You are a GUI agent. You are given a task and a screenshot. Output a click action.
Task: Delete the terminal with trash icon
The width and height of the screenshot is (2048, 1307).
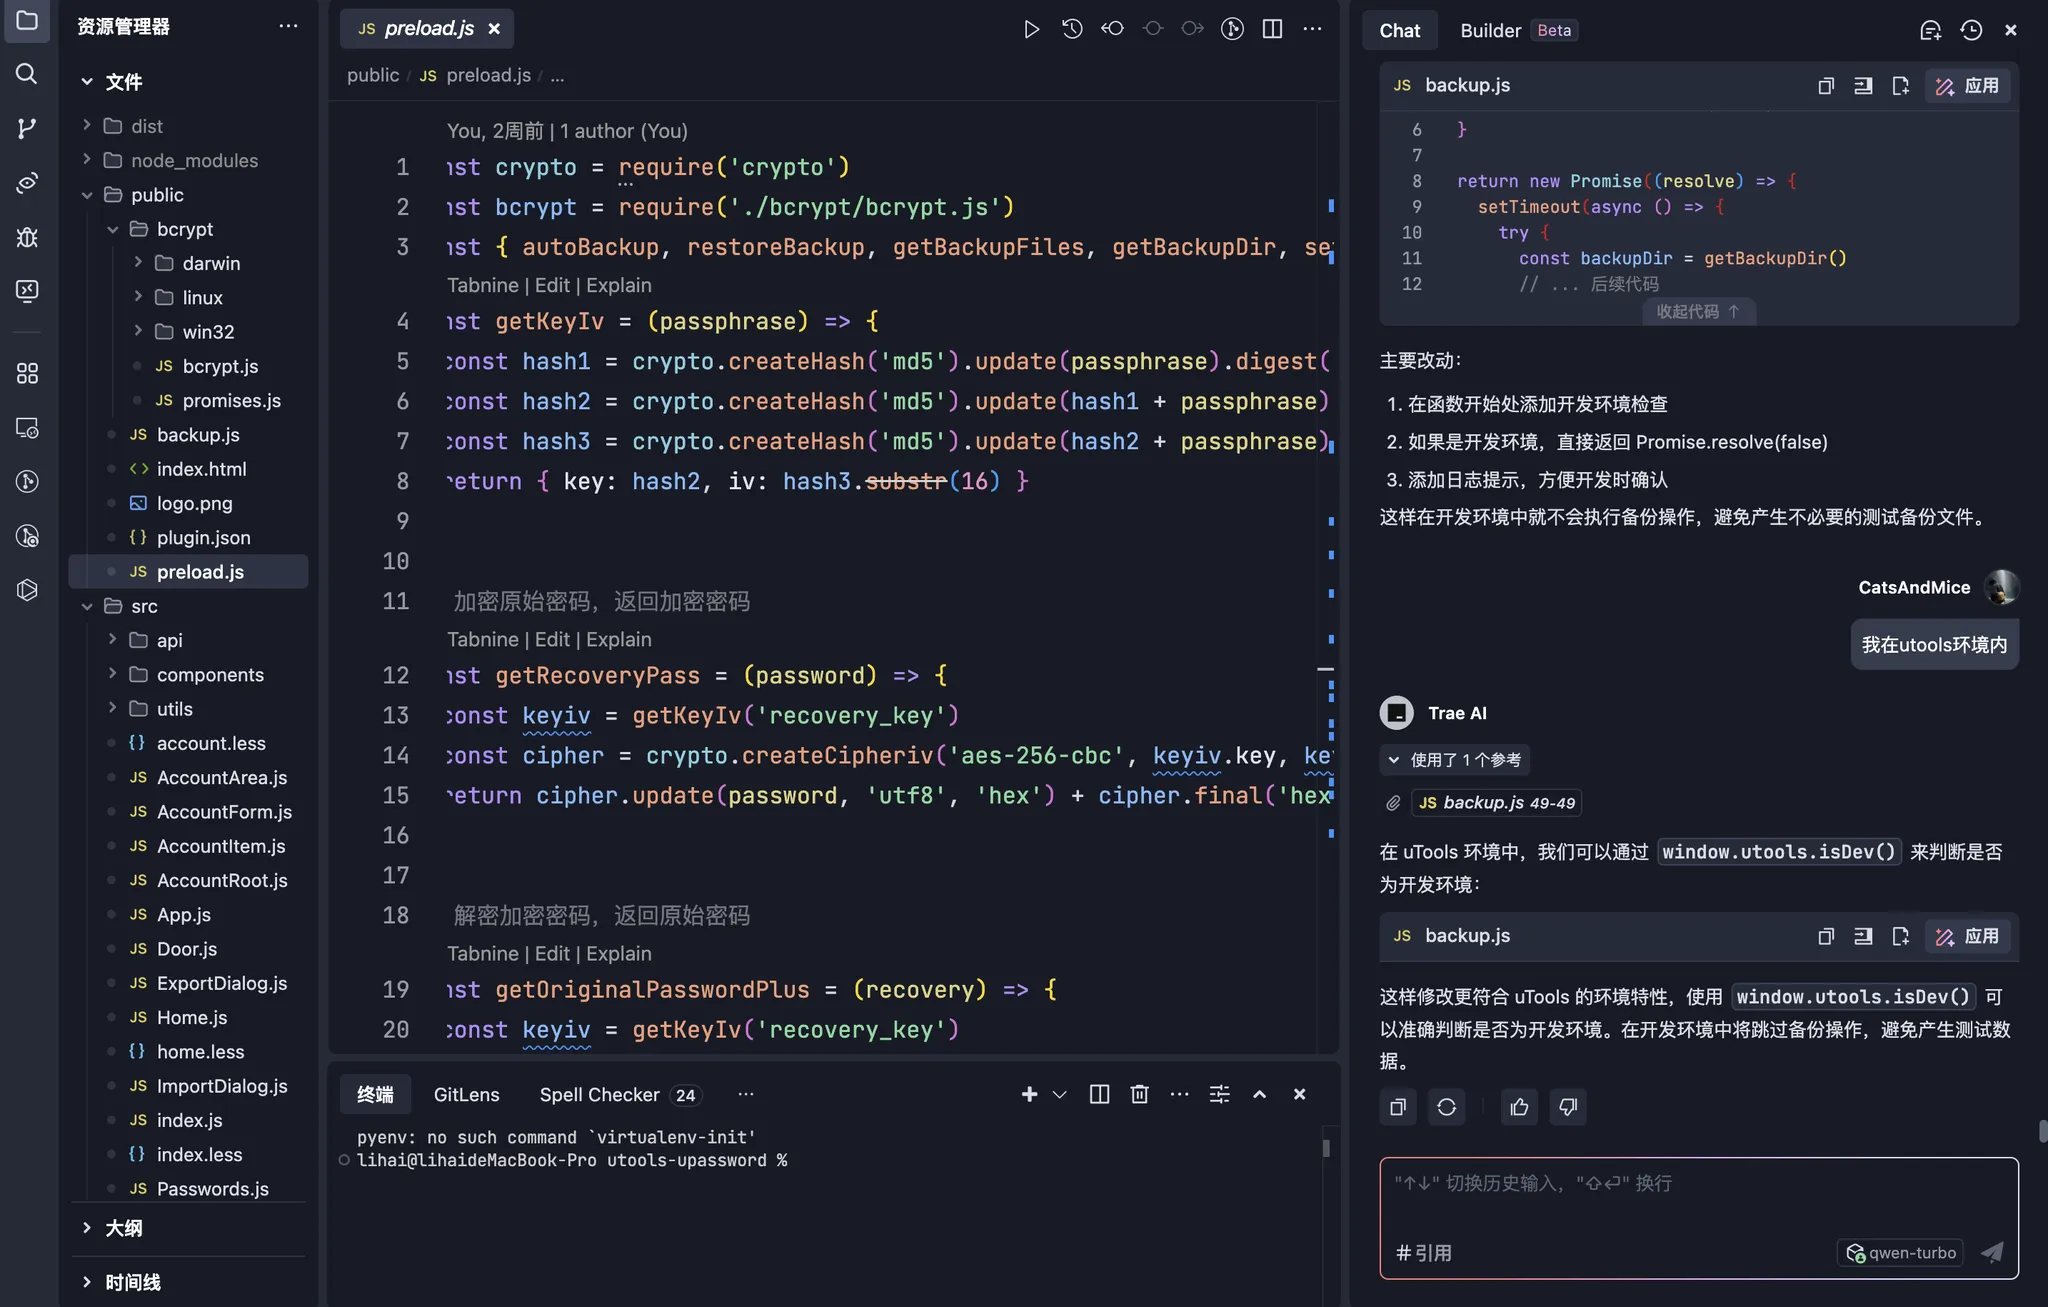(x=1139, y=1094)
